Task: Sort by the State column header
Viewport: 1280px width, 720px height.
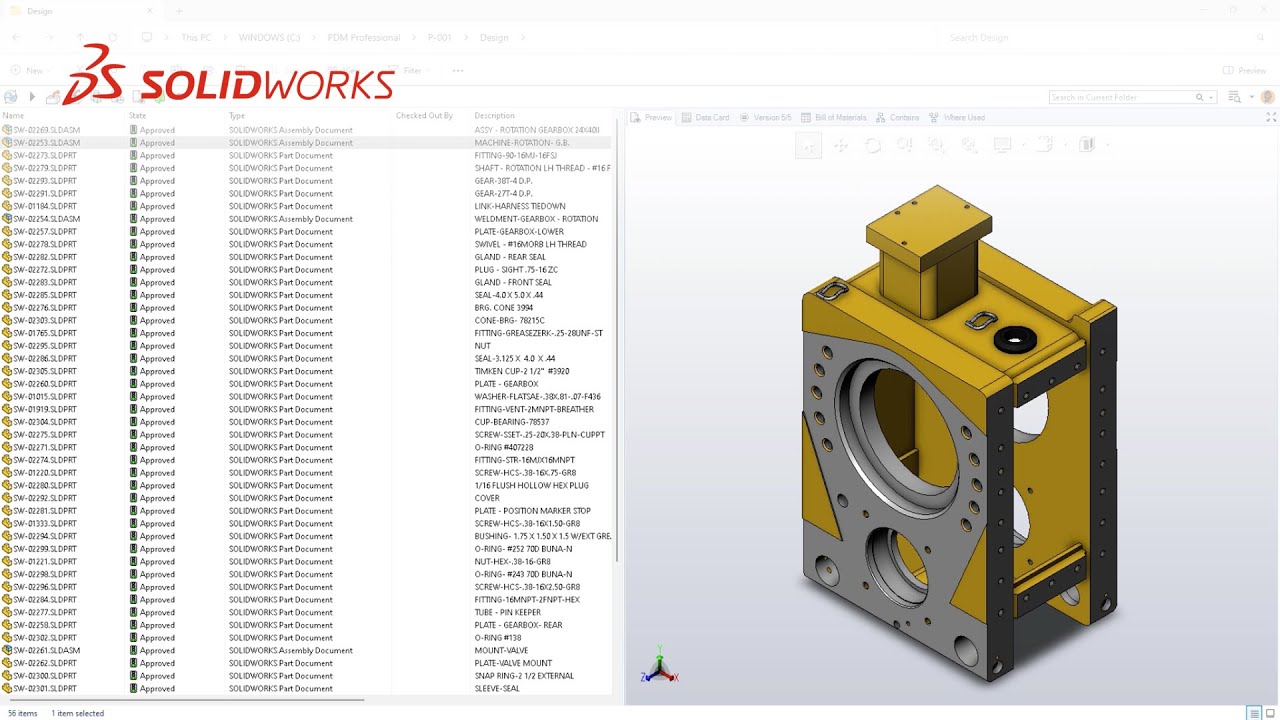Action: [138, 116]
